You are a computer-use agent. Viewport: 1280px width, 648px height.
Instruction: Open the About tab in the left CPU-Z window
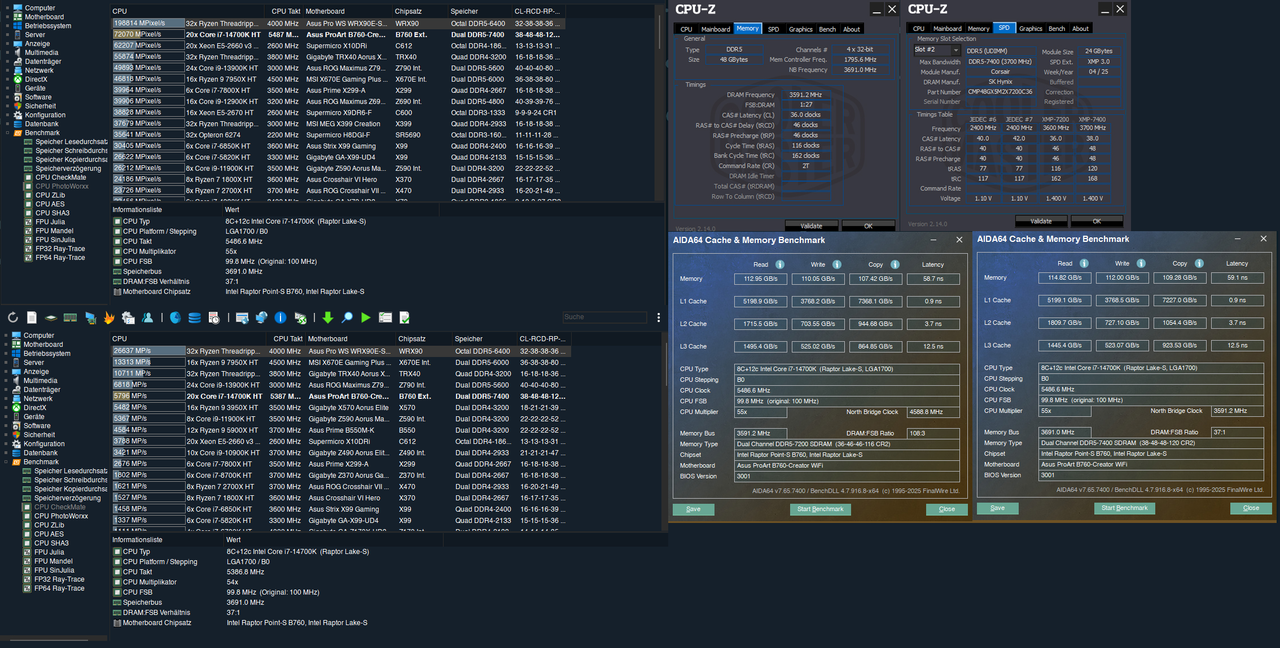click(x=851, y=29)
